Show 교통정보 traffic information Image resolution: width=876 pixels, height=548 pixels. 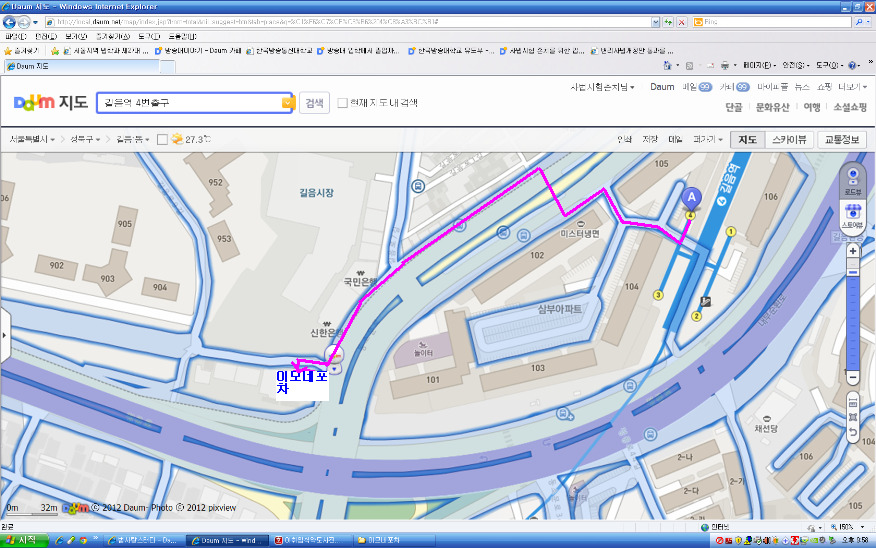pos(841,140)
